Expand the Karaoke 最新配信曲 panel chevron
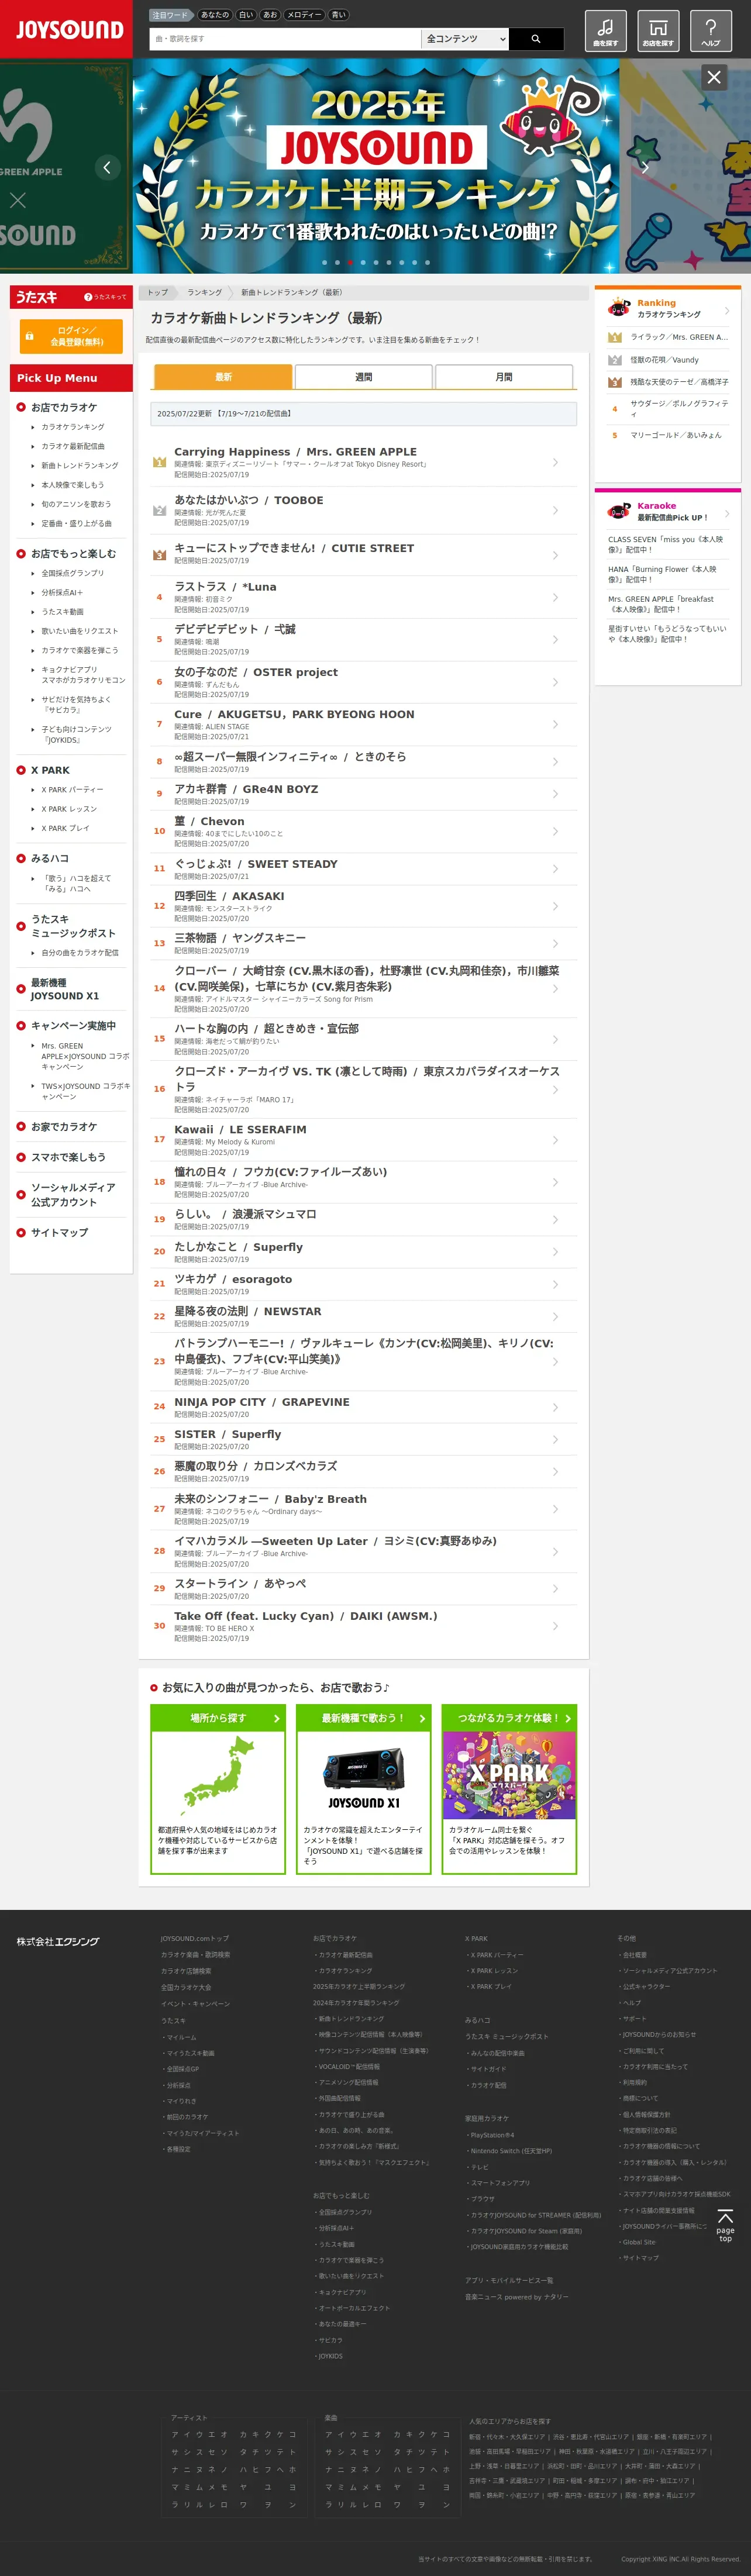The height and width of the screenshot is (2576, 751). (x=727, y=514)
